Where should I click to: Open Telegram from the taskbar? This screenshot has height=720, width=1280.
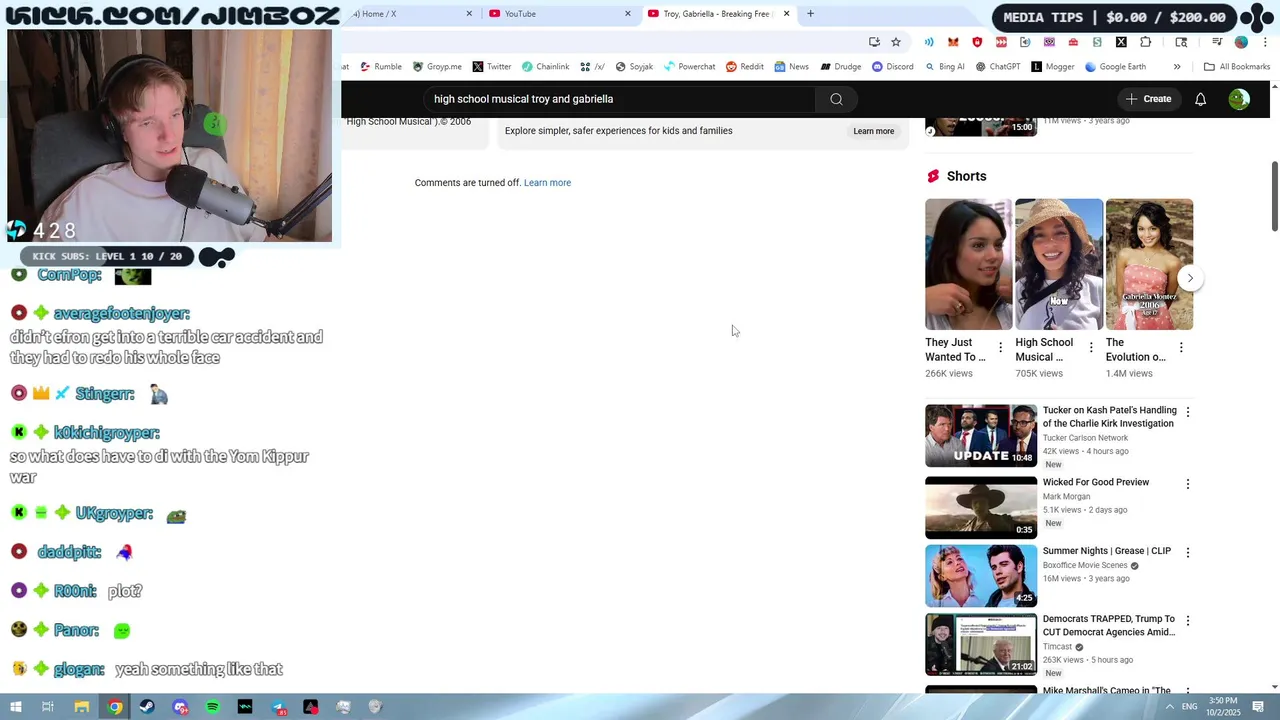tap(278, 707)
